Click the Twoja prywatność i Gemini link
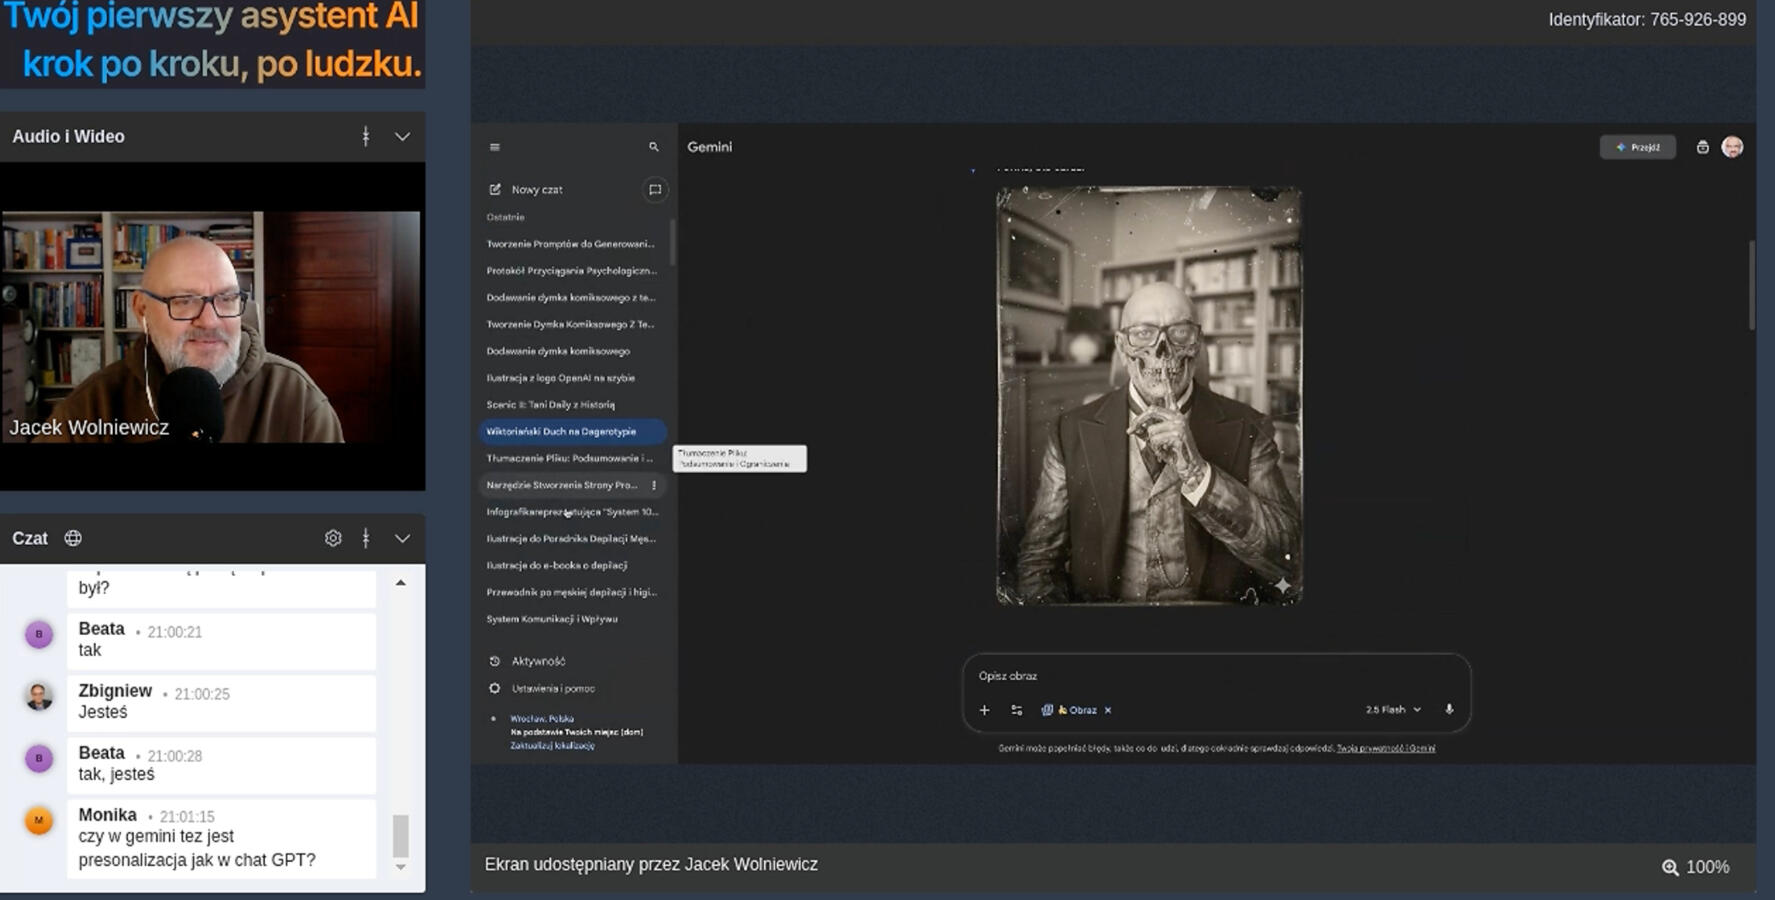Screen dimensions: 1775x900 click(1385, 748)
